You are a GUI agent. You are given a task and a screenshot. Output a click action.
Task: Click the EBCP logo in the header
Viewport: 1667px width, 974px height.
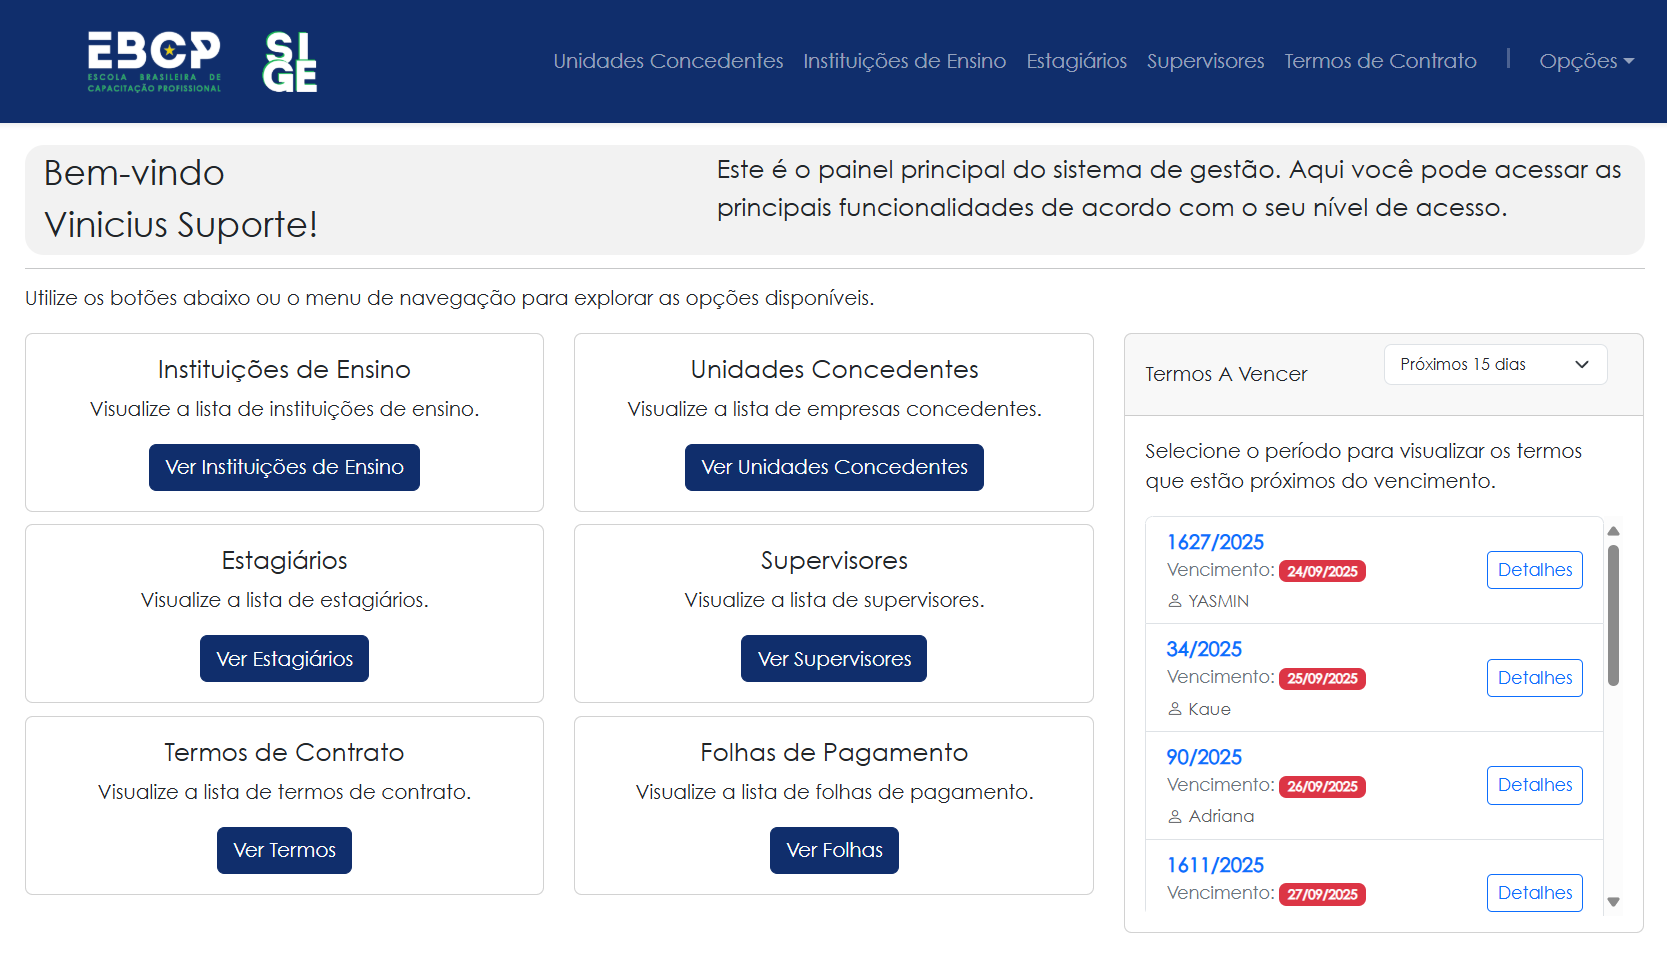coord(154,62)
